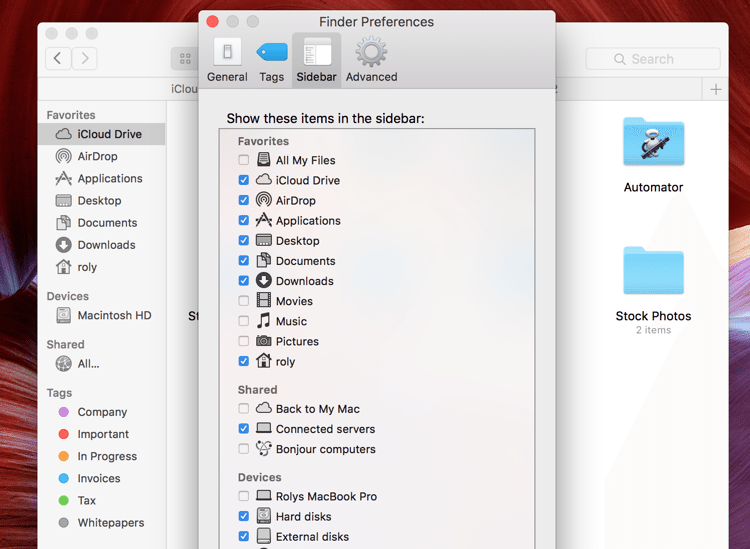Open the Advanced preferences tab

coord(372,61)
